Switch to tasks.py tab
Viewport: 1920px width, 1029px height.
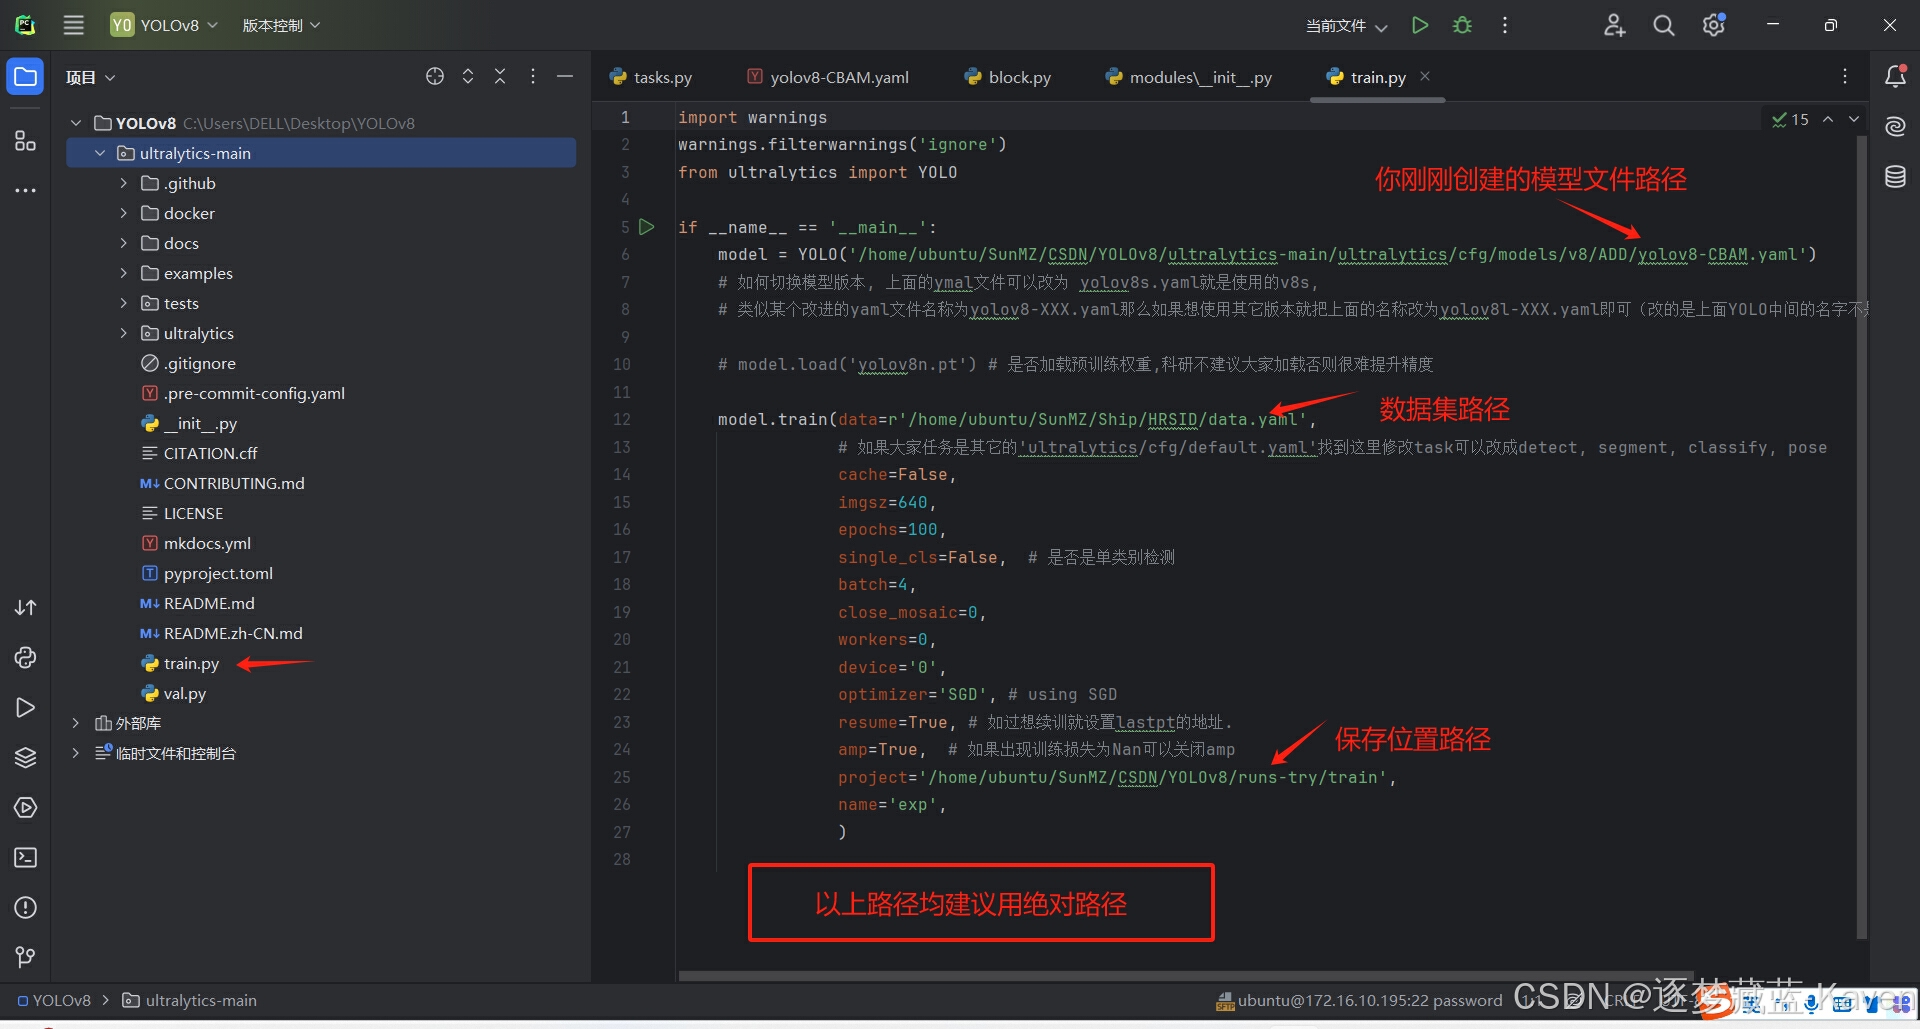(x=651, y=77)
